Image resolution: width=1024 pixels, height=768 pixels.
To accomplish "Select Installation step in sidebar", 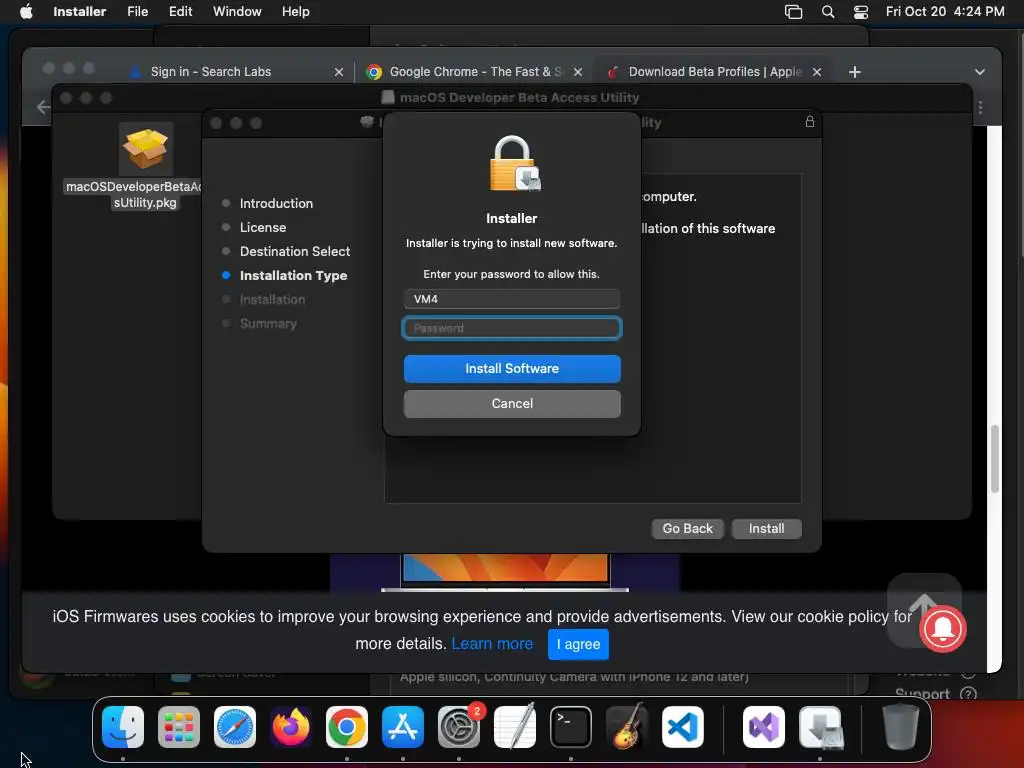I will click(272, 300).
